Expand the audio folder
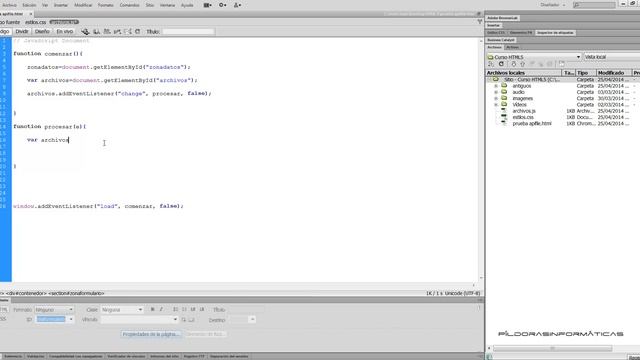The image size is (640, 360). (496, 92)
